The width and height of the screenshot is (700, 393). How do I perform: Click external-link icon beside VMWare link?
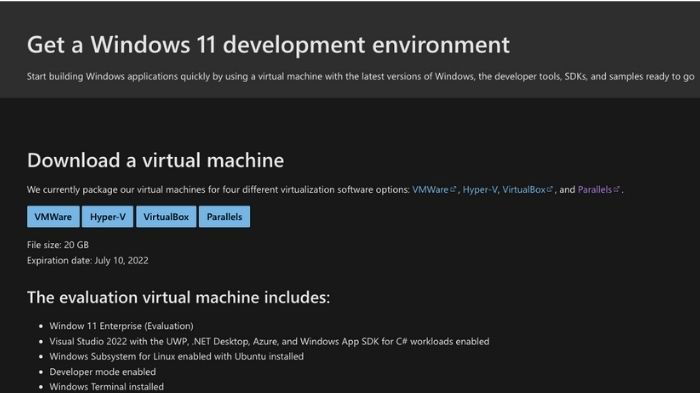pyautogui.click(x=453, y=189)
